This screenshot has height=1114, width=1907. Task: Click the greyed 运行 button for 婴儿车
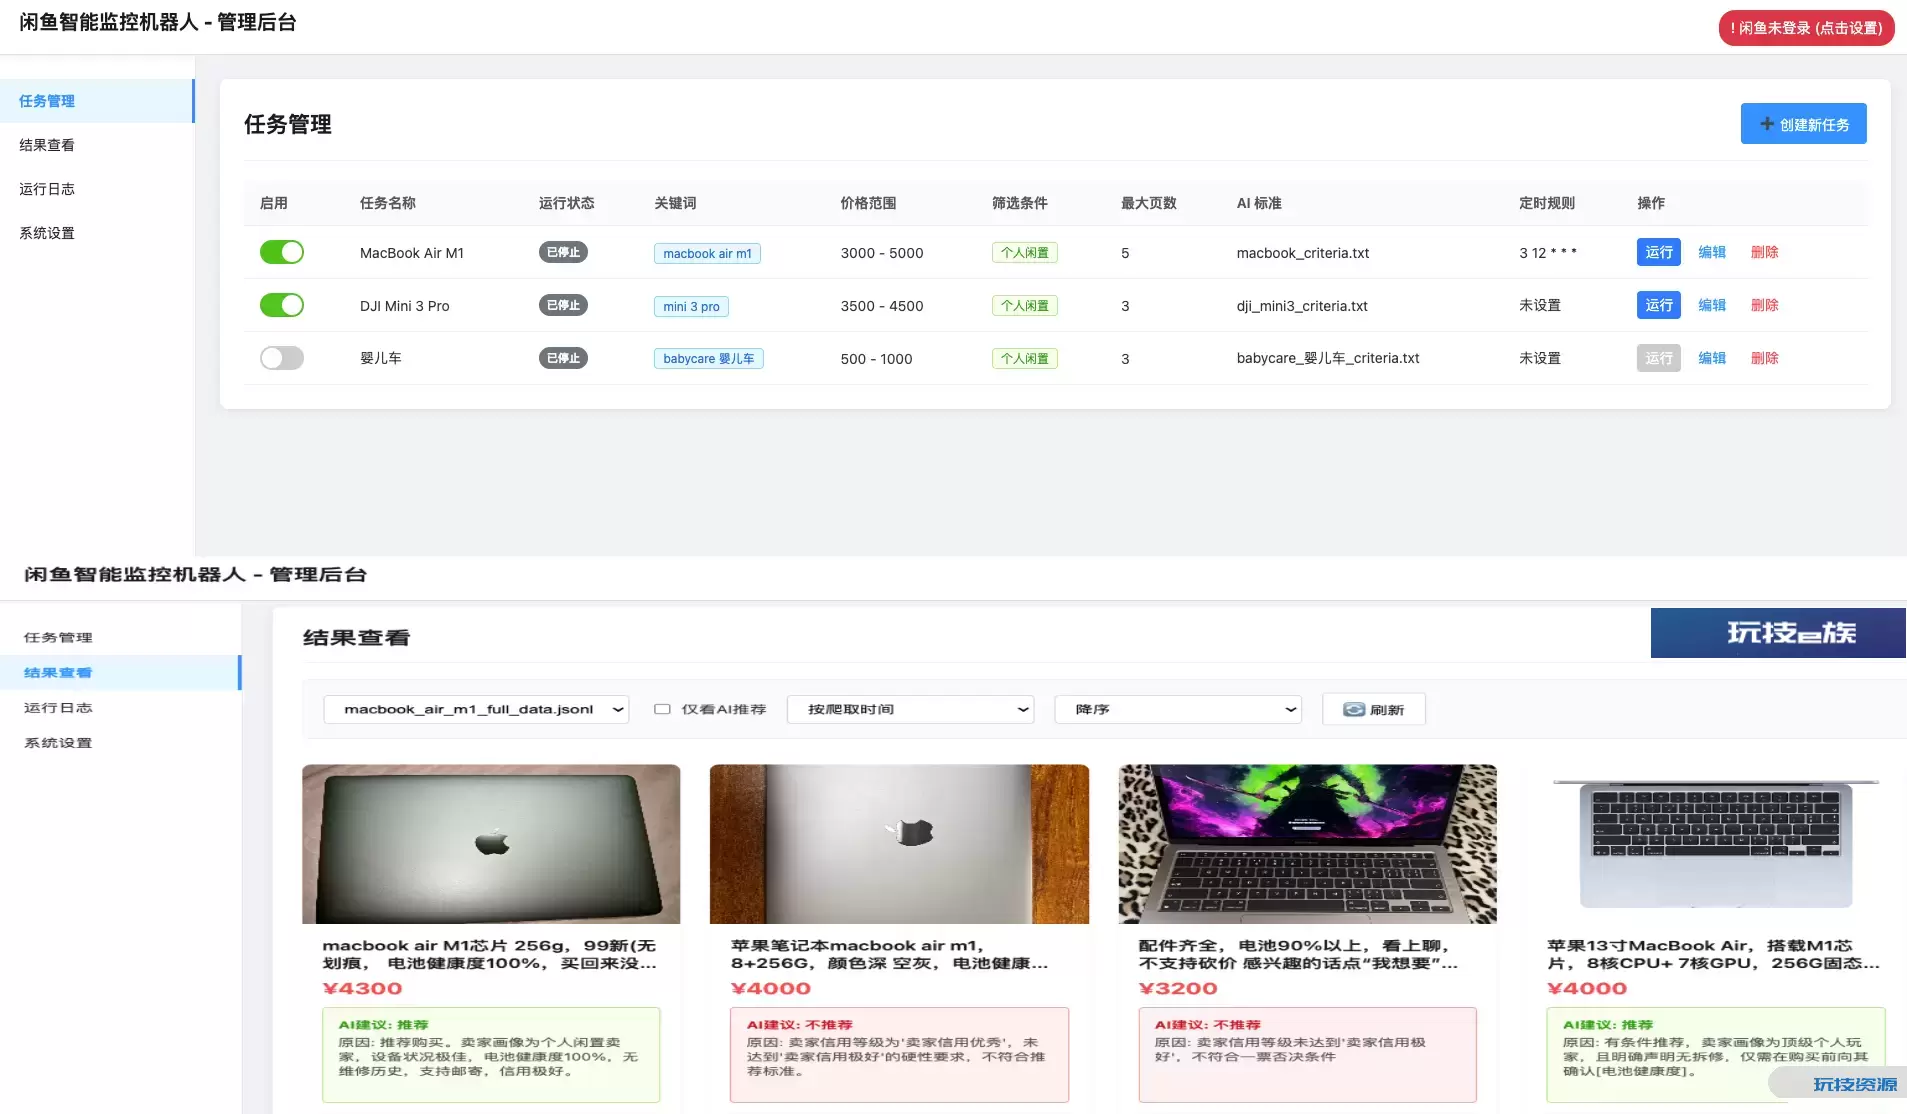(x=1659, y=358)
